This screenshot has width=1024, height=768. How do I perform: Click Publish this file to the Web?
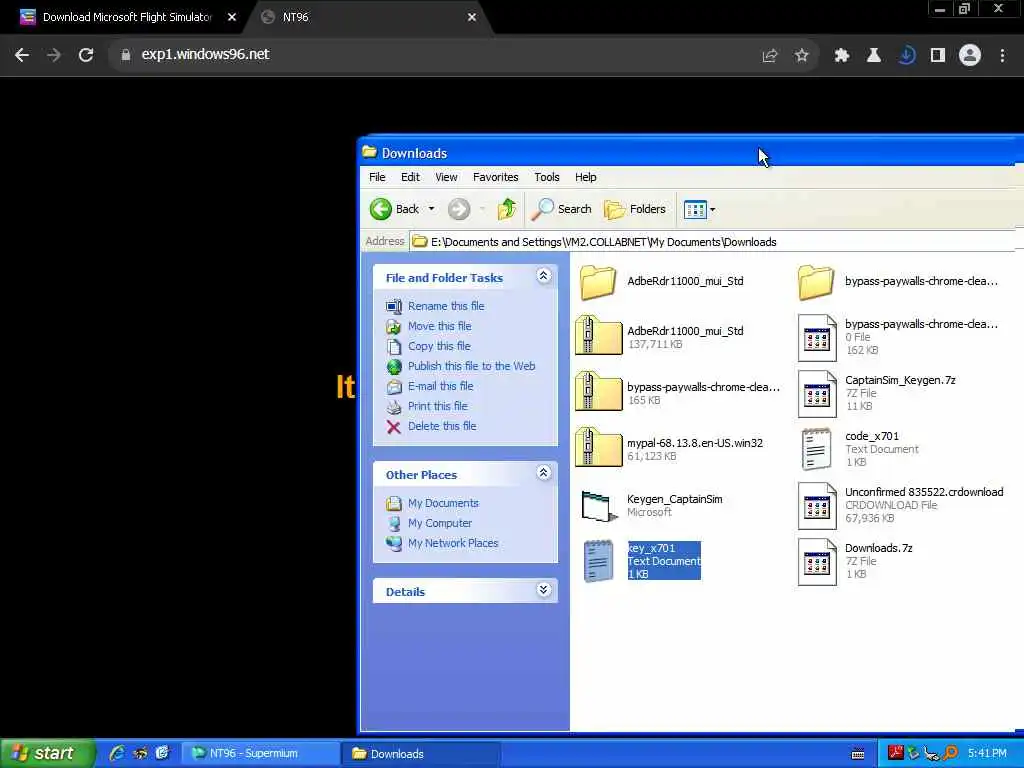click(x=472, y=366)
